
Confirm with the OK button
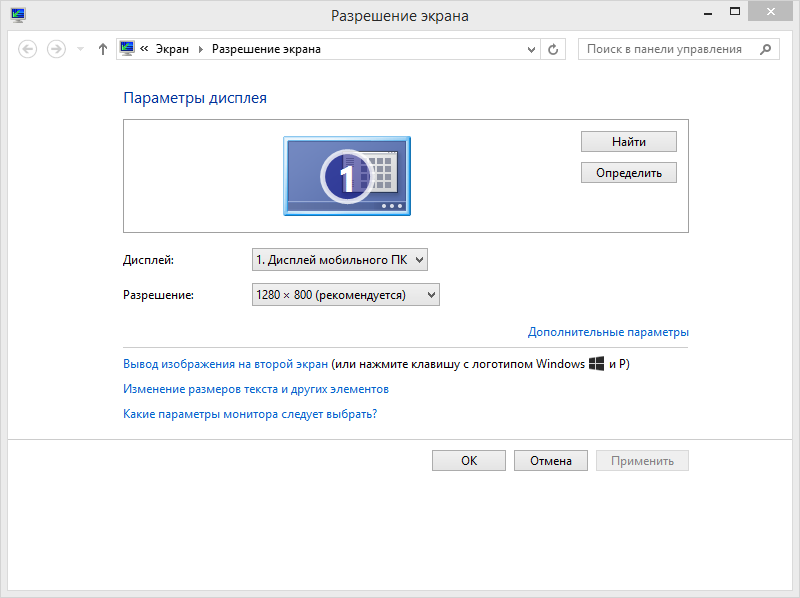click(469, 461)
